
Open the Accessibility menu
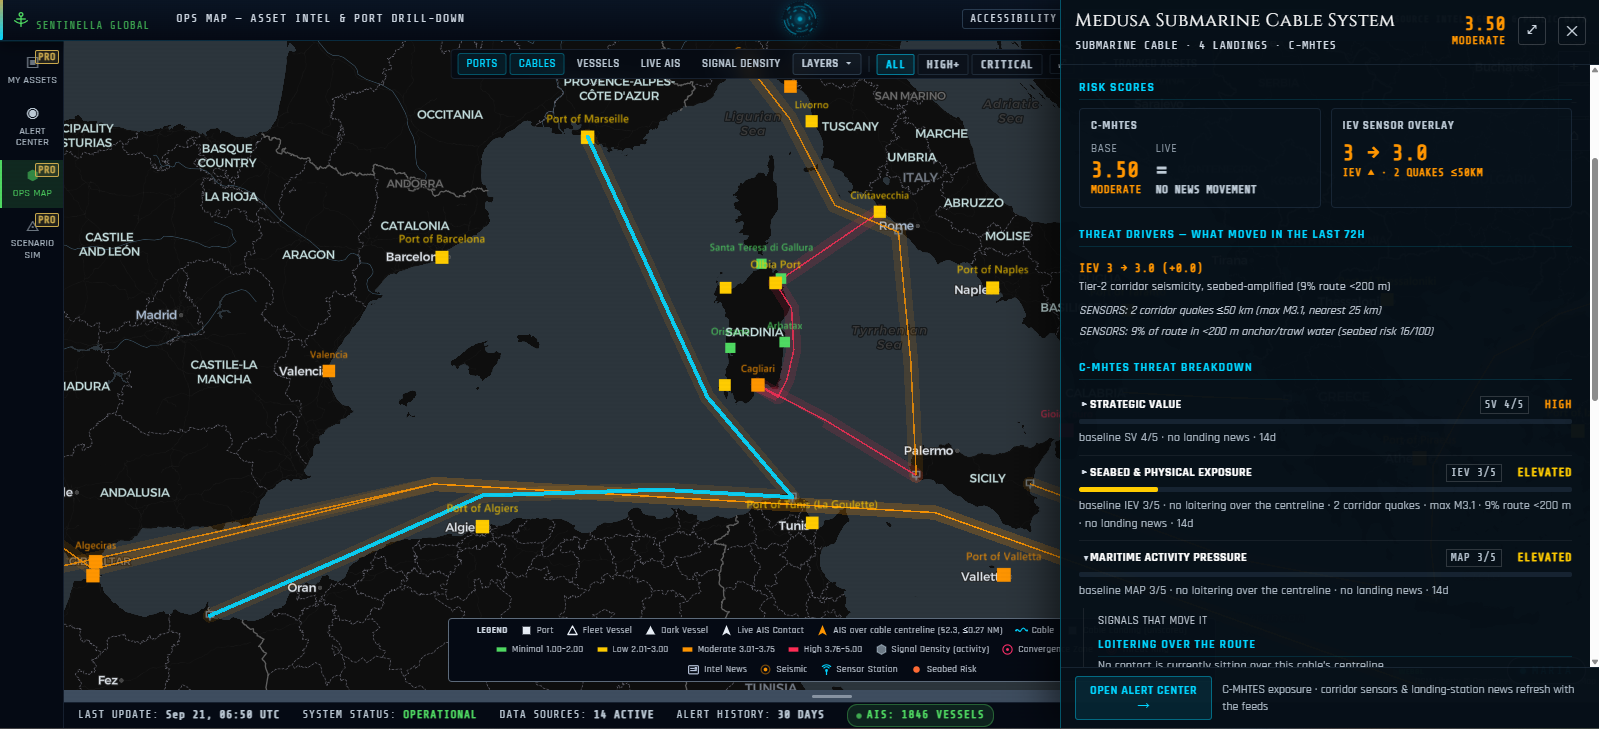click(1012, 19)
